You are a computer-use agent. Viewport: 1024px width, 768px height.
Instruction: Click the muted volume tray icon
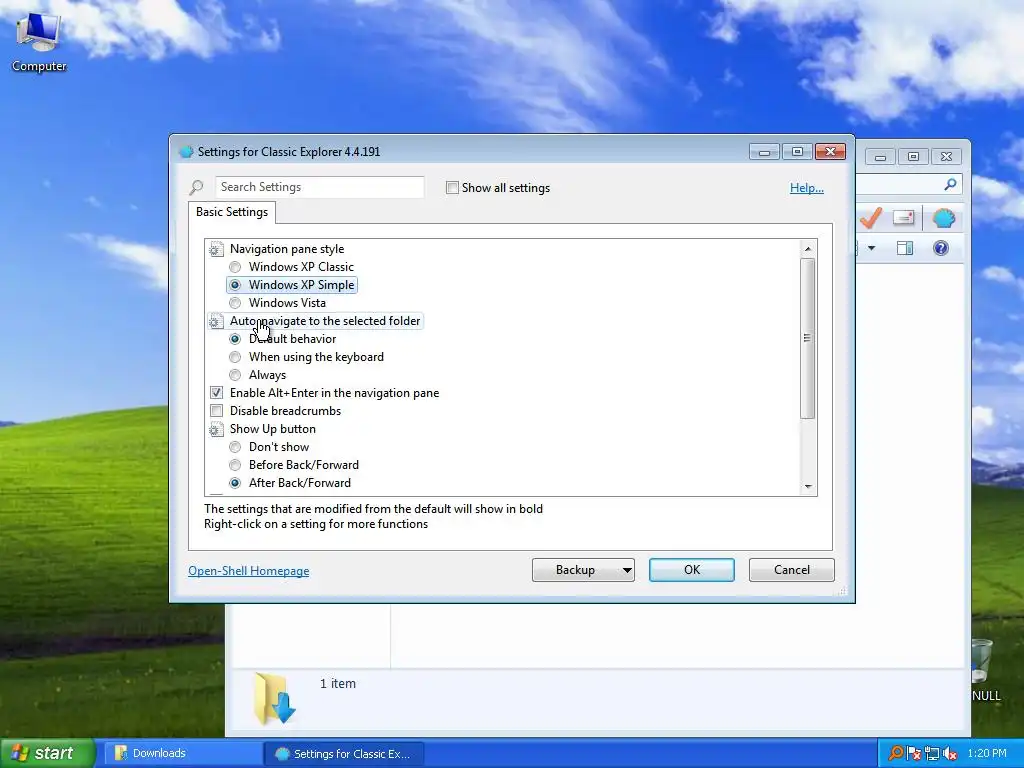pos(950,754)
